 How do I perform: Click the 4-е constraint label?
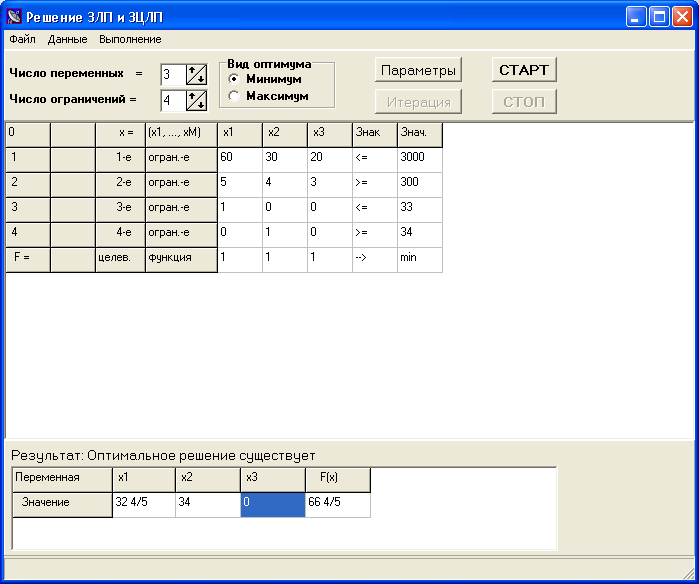pos(120,234)
